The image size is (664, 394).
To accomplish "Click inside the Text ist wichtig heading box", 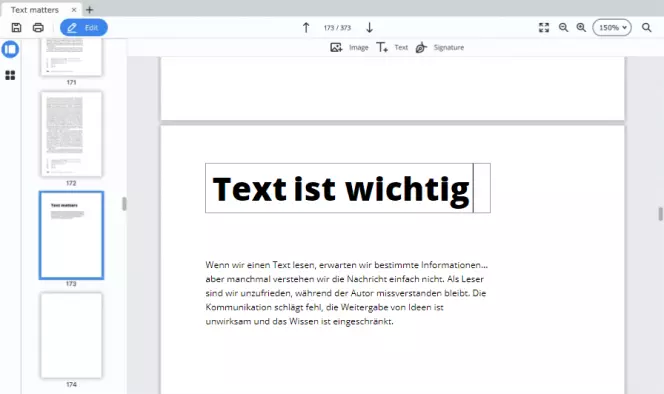I will click(348, 188).
